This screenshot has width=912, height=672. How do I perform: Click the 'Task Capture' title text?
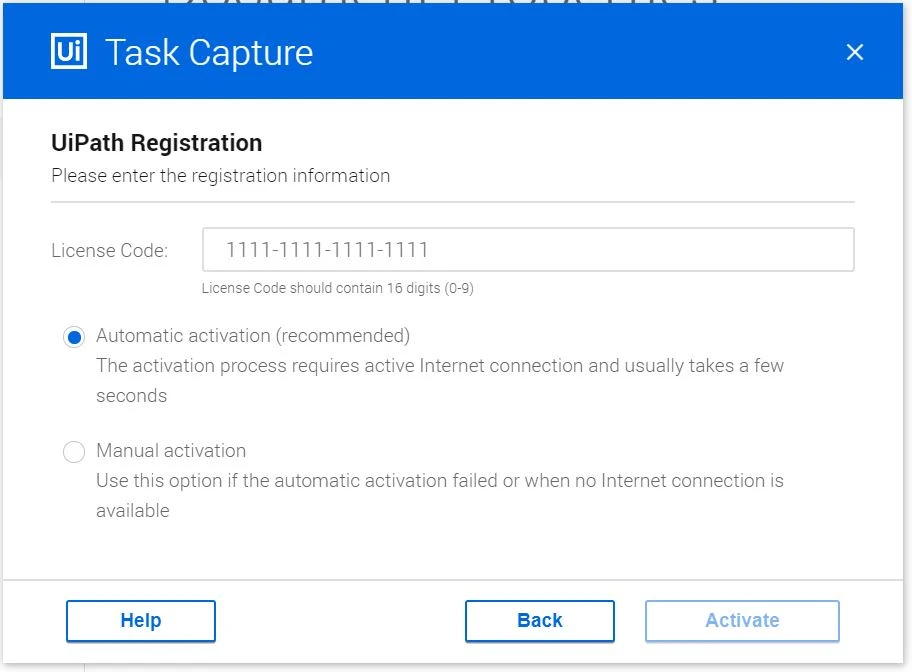[x=209, y=52]
